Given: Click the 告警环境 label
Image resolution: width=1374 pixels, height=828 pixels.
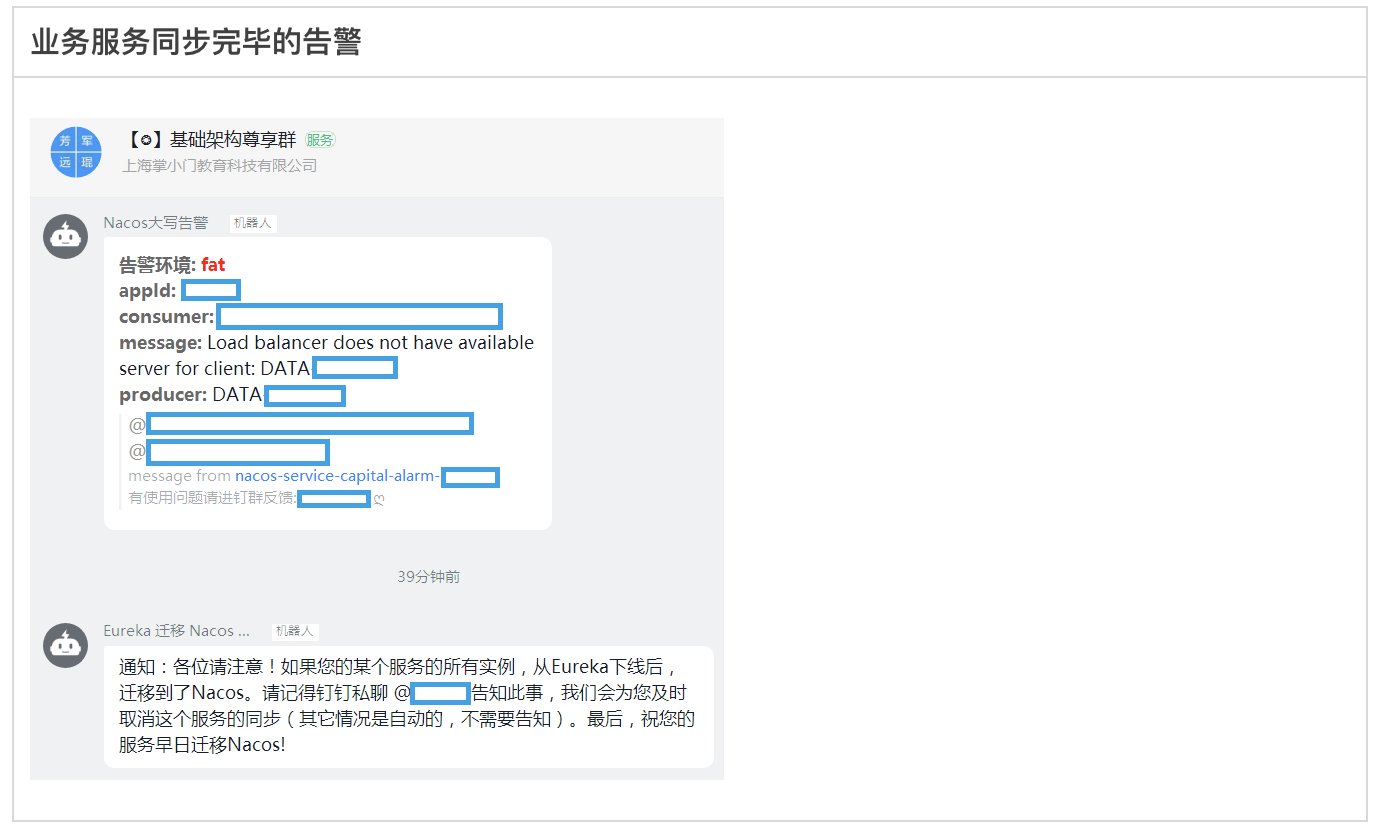Looking at the screenshot, I should click(x=157, y=265).
